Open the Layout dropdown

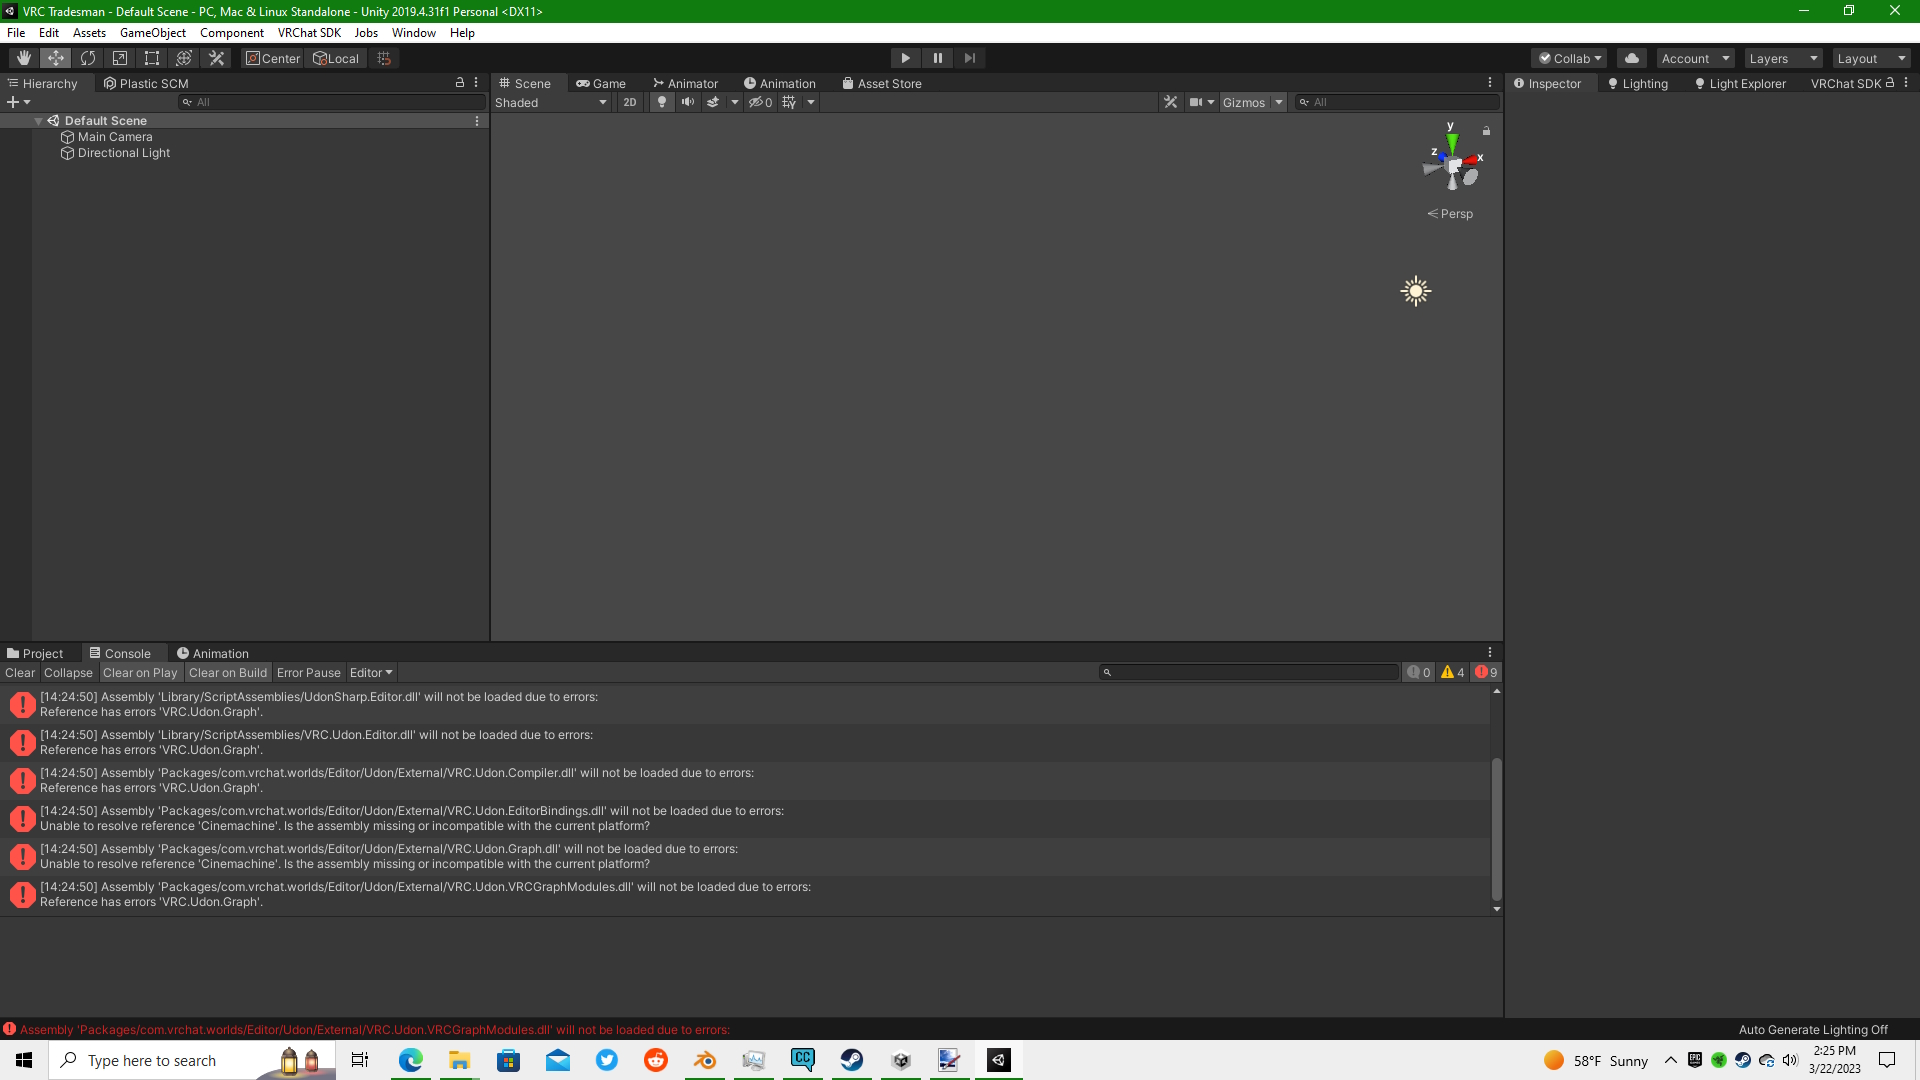(1869, 57)
